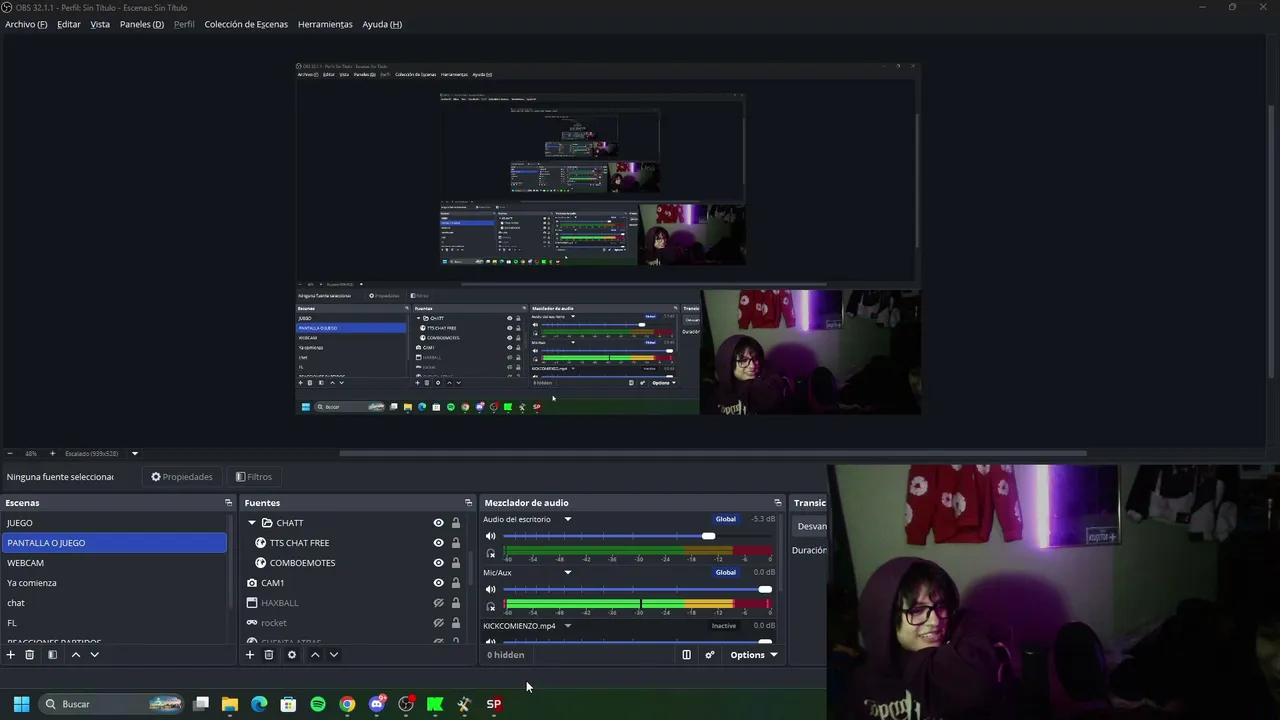Open the mixer Options dropdown
This screenshot has height=720, width=1280.
pos(754,655)
